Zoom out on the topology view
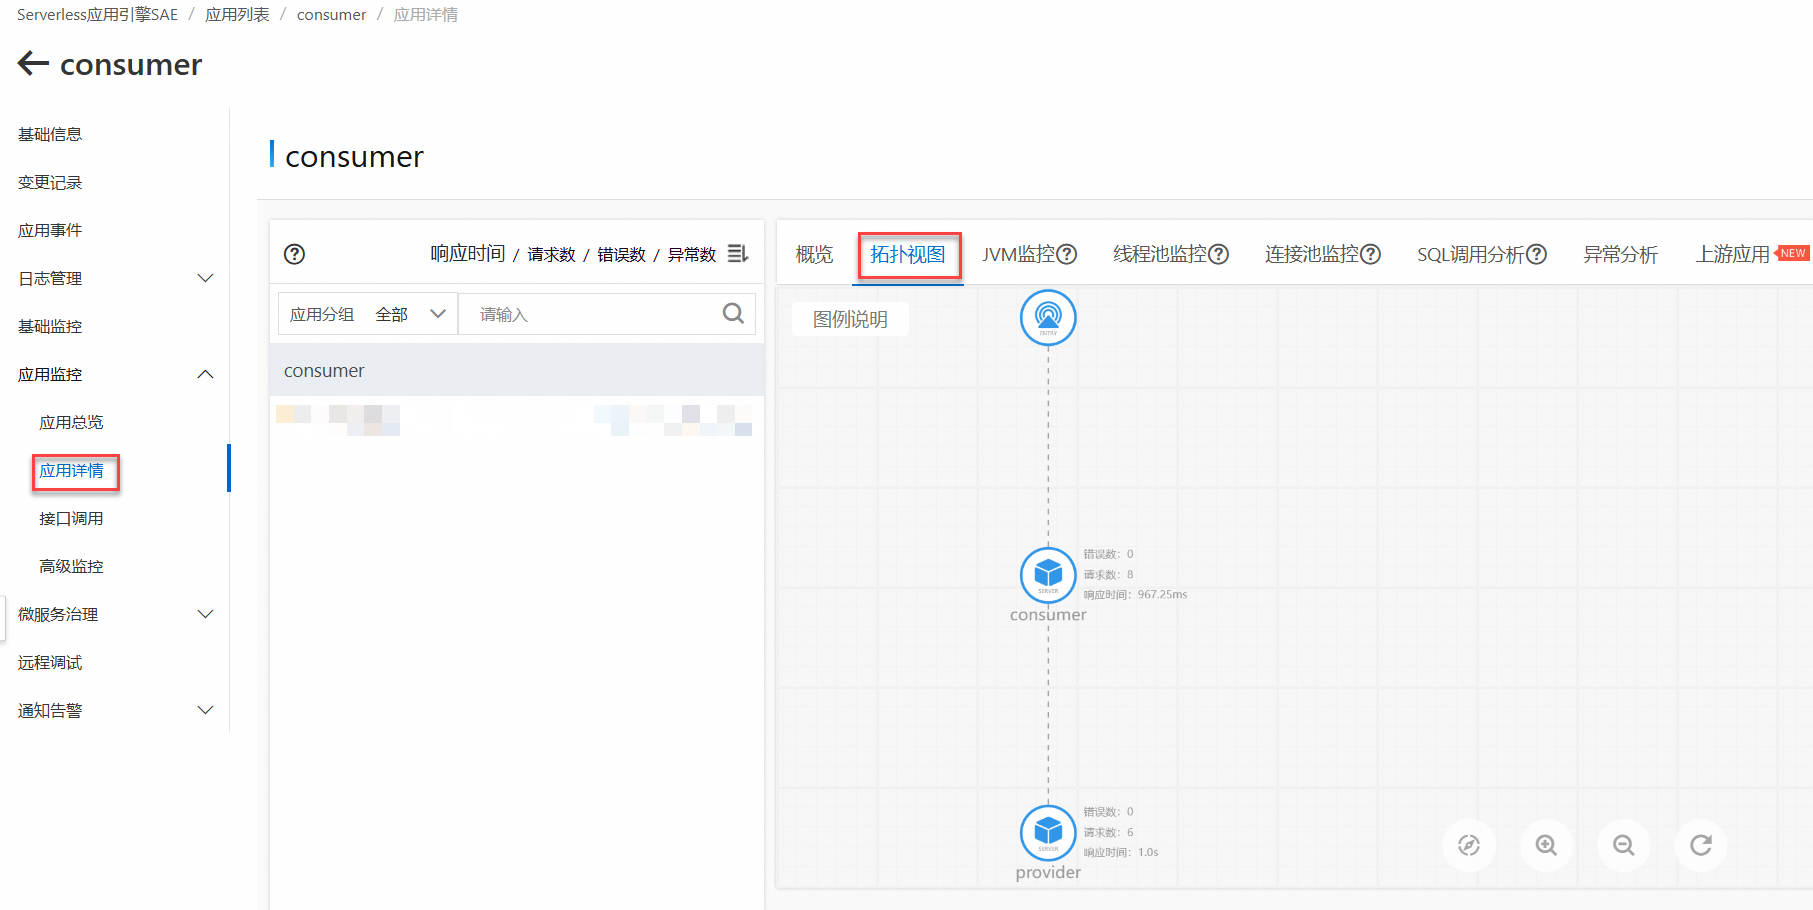The image size is (1813, 910). [1624, 845]
